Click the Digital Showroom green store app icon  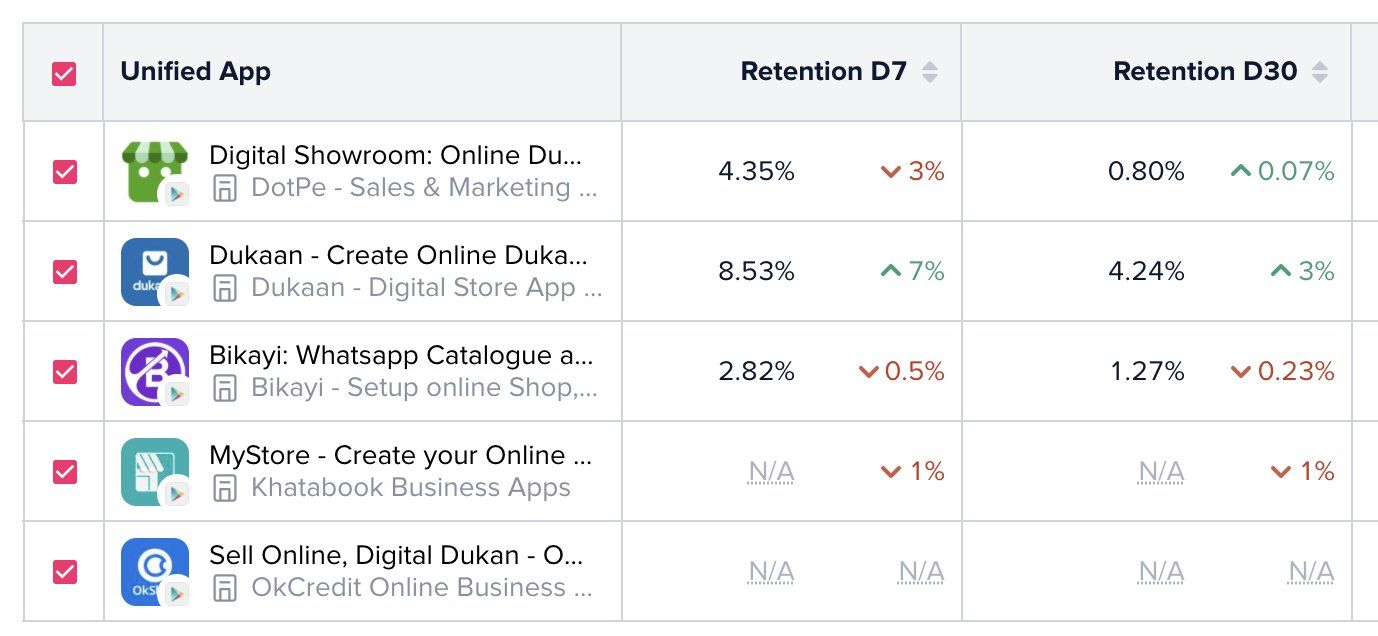pos(154,171)
